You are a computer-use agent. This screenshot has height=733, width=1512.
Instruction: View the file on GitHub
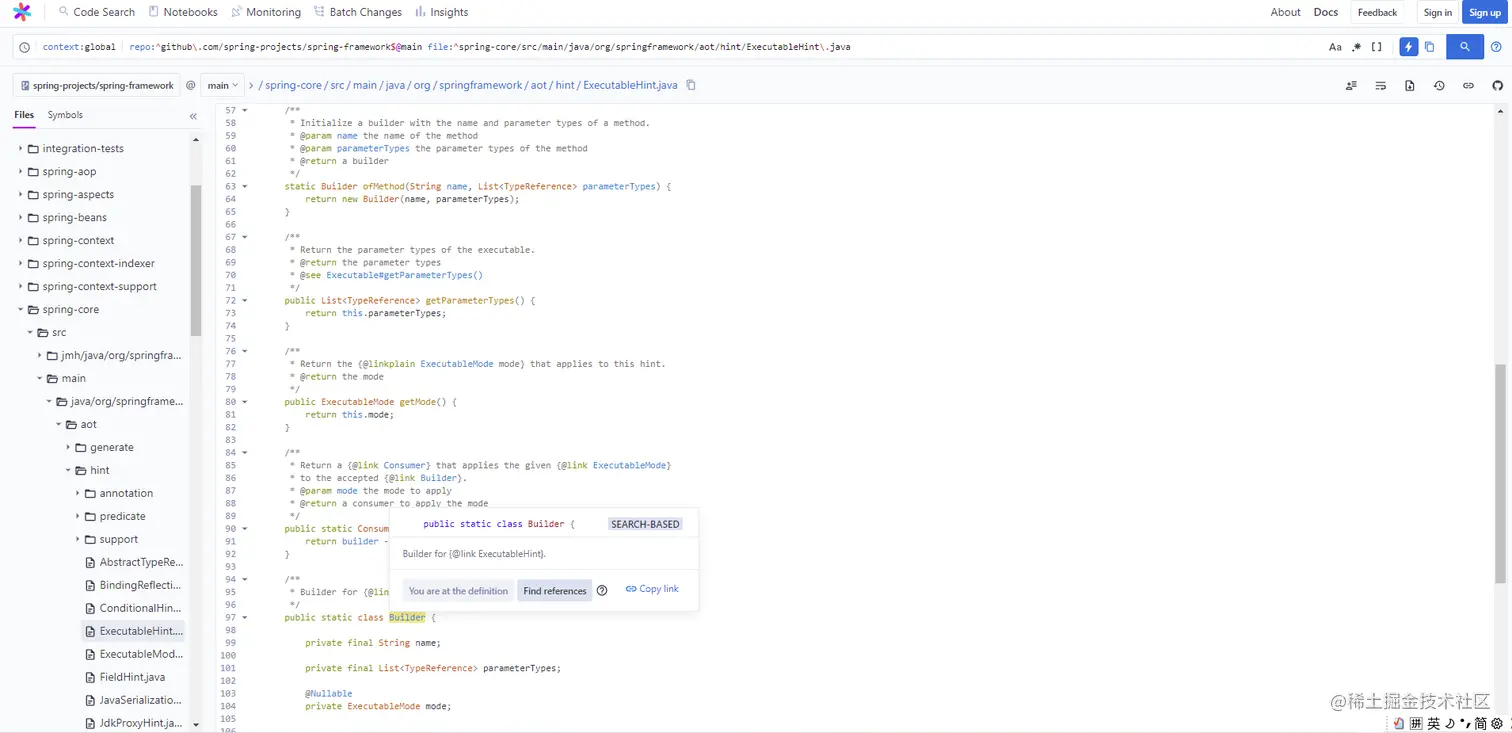(x=1497, y=86)
